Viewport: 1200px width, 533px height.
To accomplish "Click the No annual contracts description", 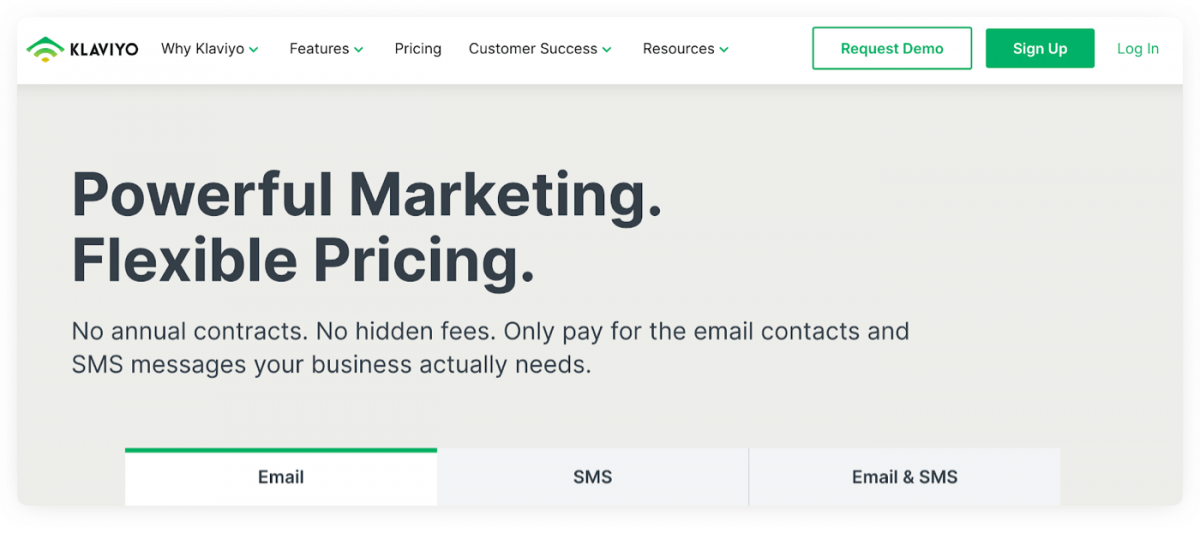I will [x=490, y=348].
